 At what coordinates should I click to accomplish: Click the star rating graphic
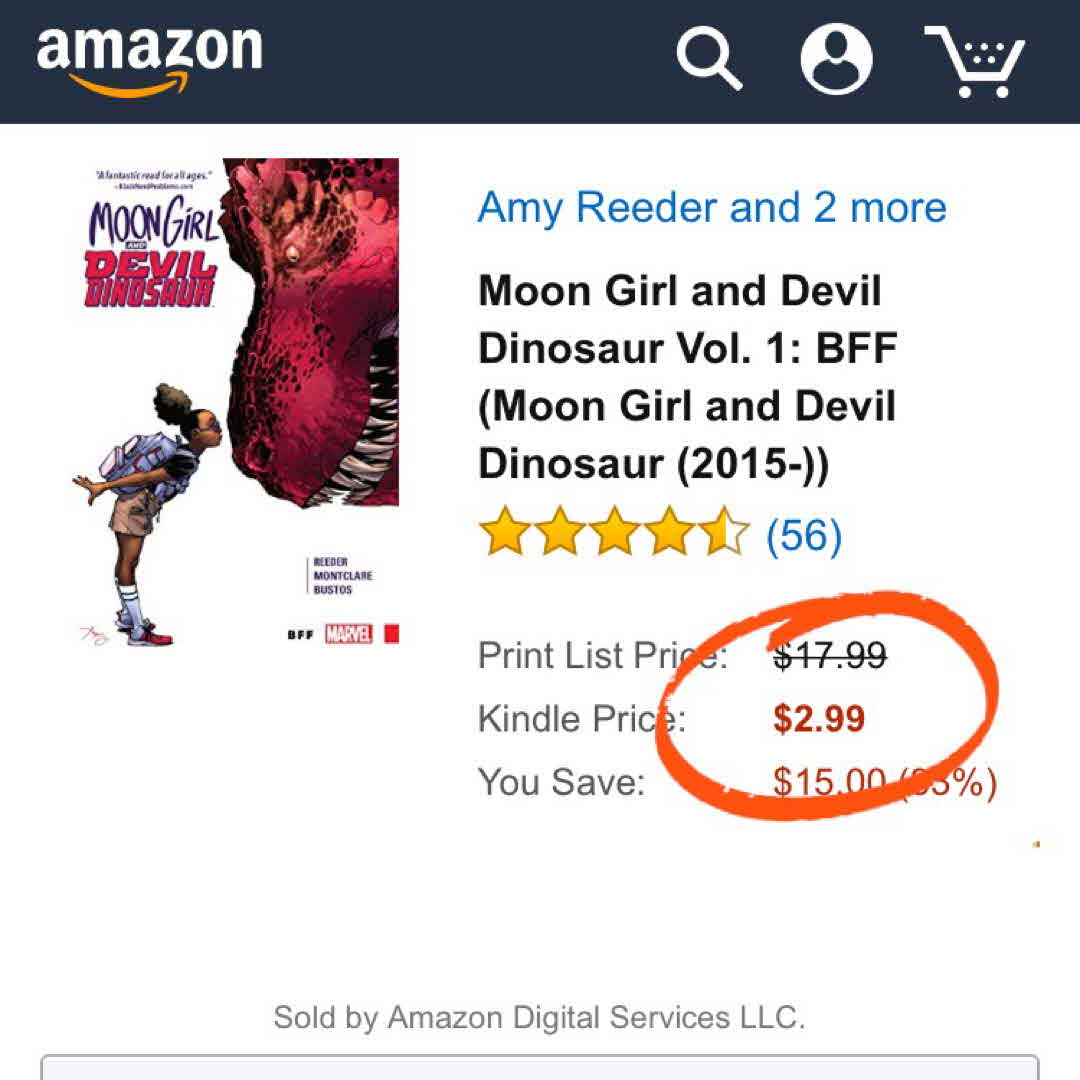[613, 533]
